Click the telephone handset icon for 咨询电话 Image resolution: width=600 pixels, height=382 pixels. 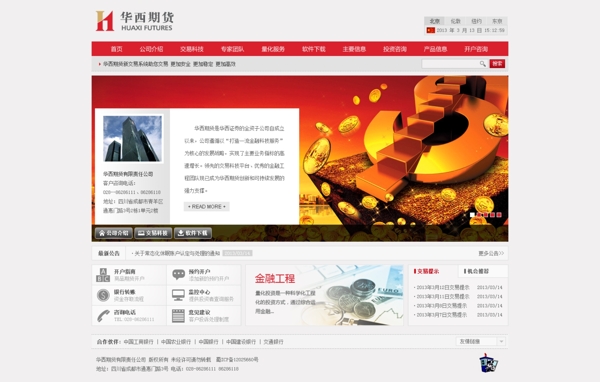[103, 316]
